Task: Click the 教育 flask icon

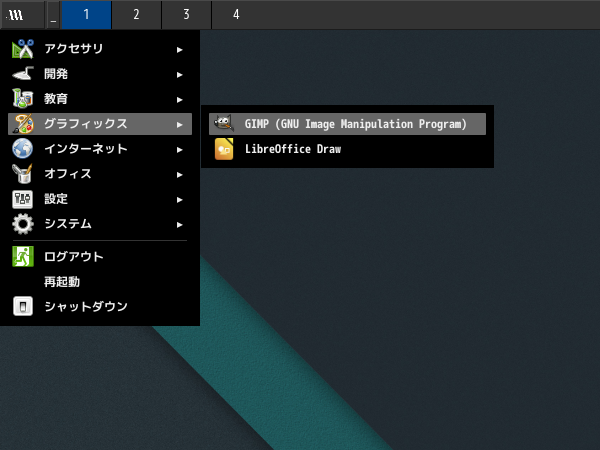Action: tap(23, 99)
